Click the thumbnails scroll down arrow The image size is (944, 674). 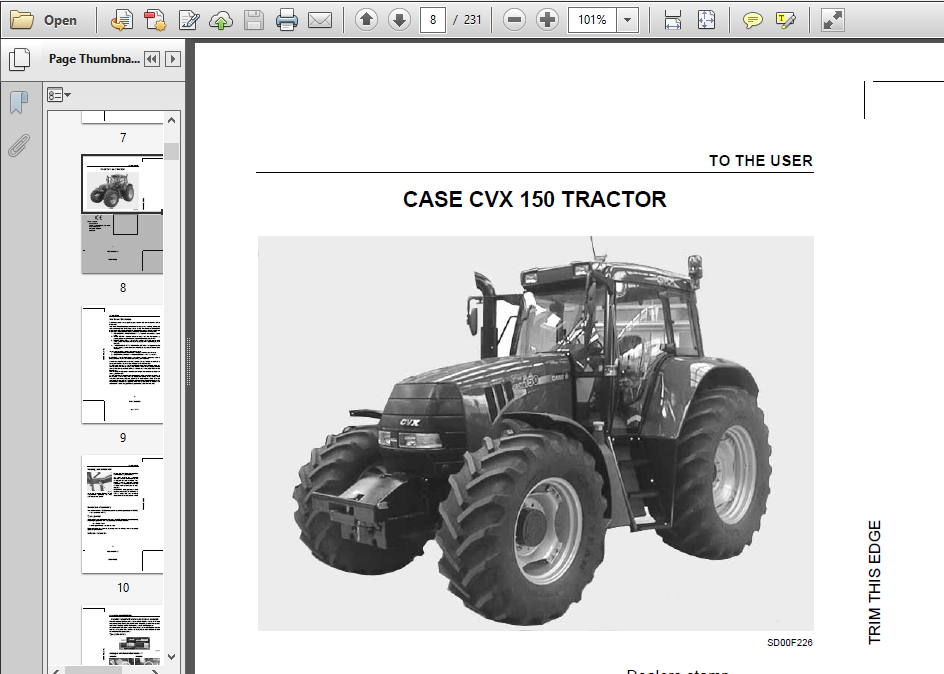pyautogui.click(x=172, y=657)
